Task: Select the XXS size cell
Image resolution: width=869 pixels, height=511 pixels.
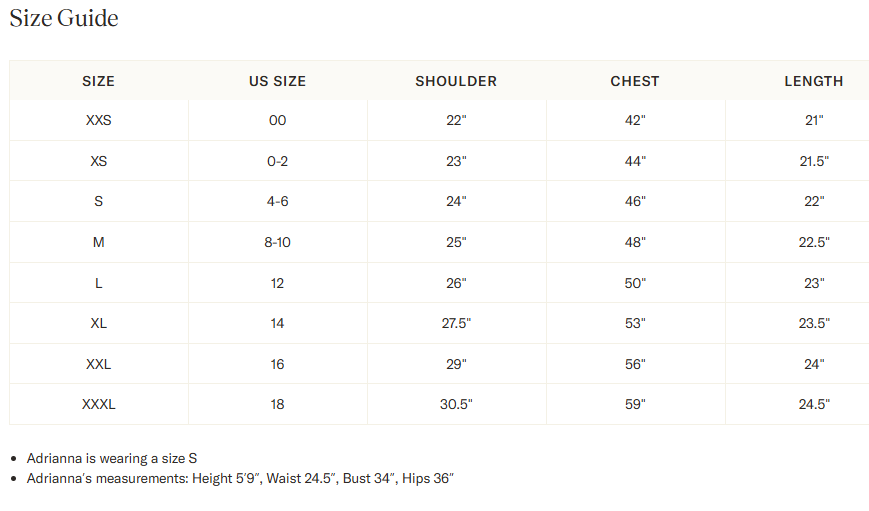Action: tap(98, 120)
